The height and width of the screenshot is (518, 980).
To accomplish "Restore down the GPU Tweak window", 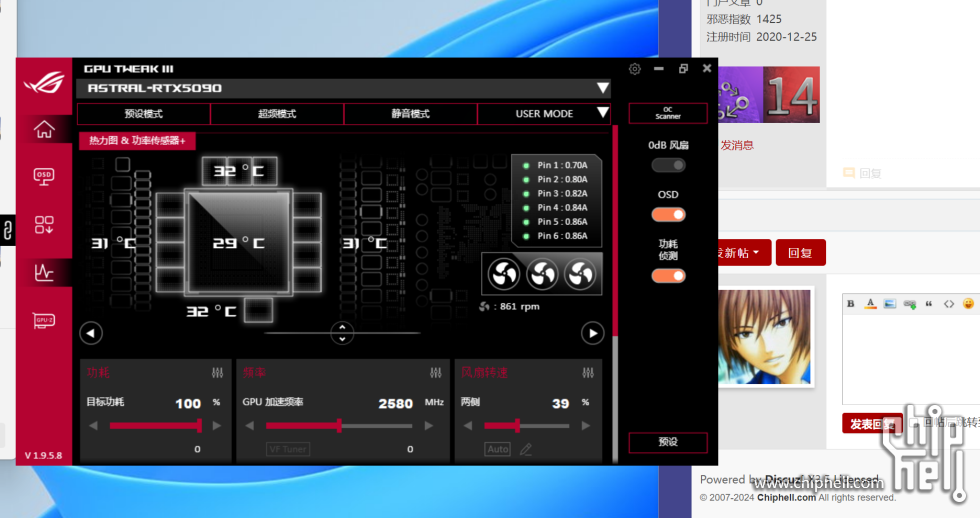I will click(683, 69).
